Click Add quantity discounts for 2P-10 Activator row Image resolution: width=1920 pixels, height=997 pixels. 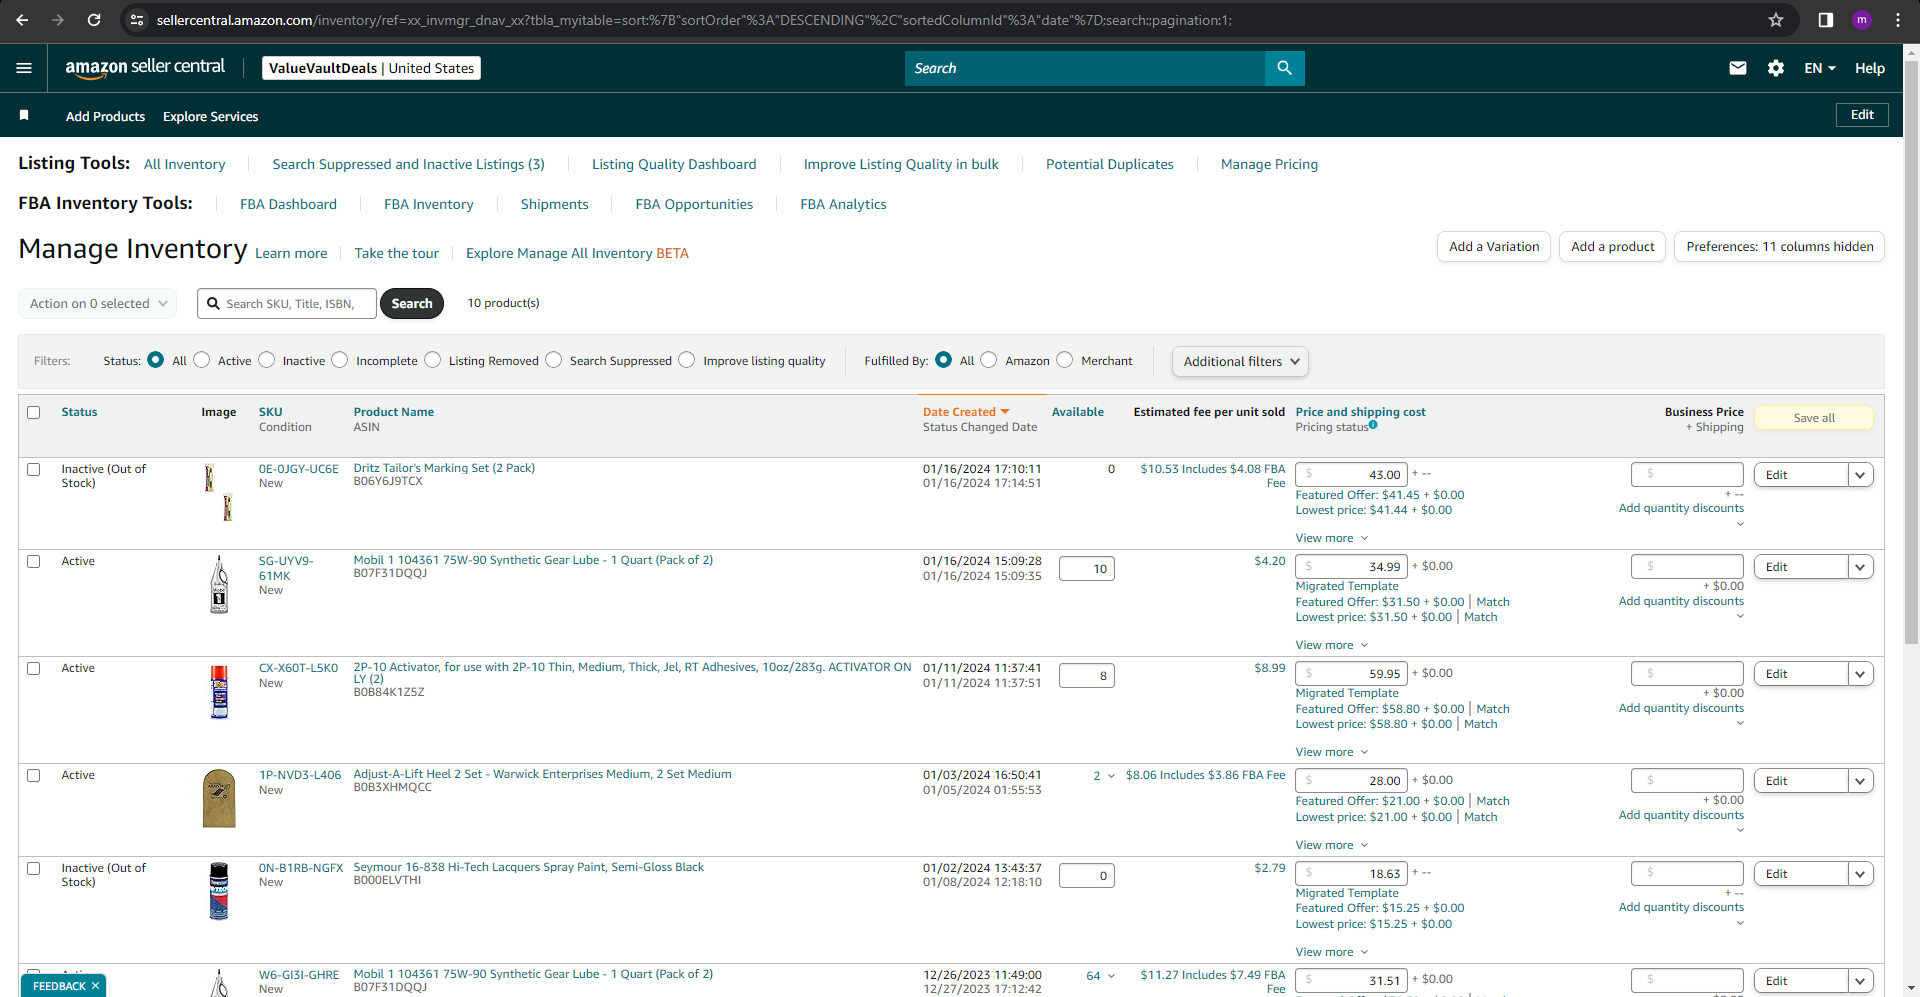point(1681,708)
